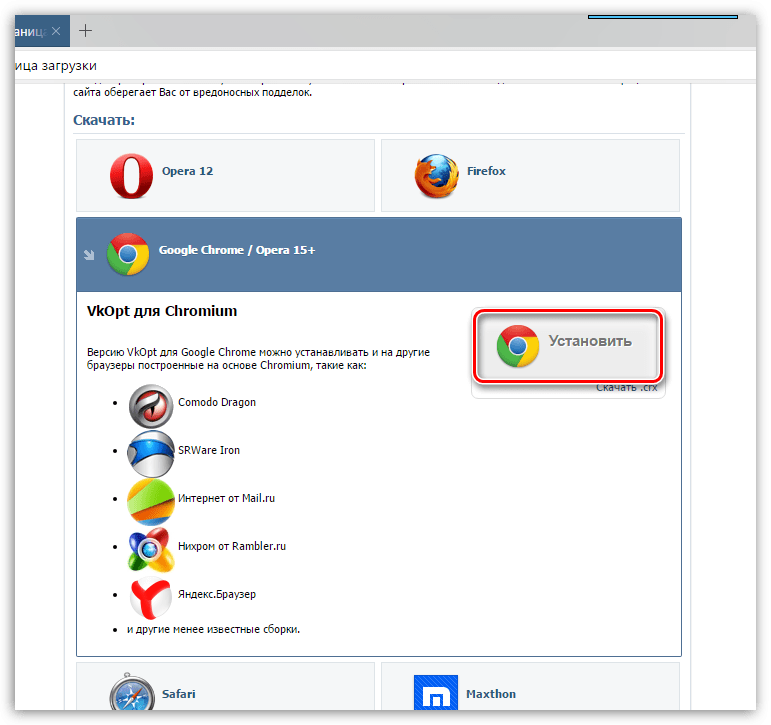771x725 pixels.
Task: Open the Firefox download link
Action: click(486, 171)
